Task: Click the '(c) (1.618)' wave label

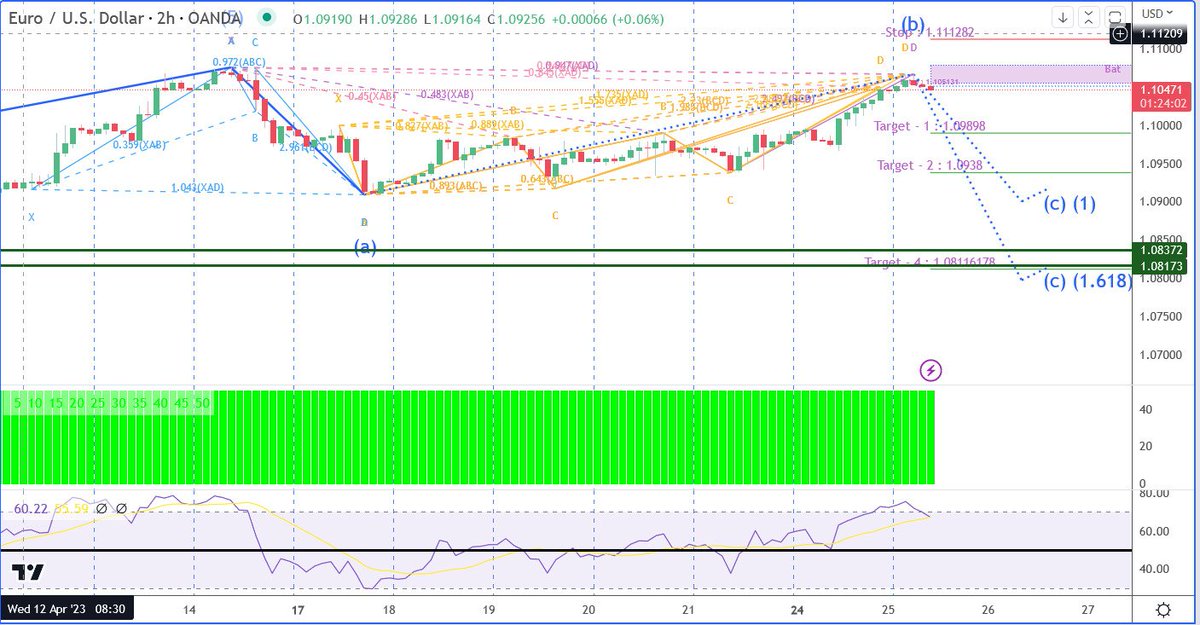Action: (1088, 282)
